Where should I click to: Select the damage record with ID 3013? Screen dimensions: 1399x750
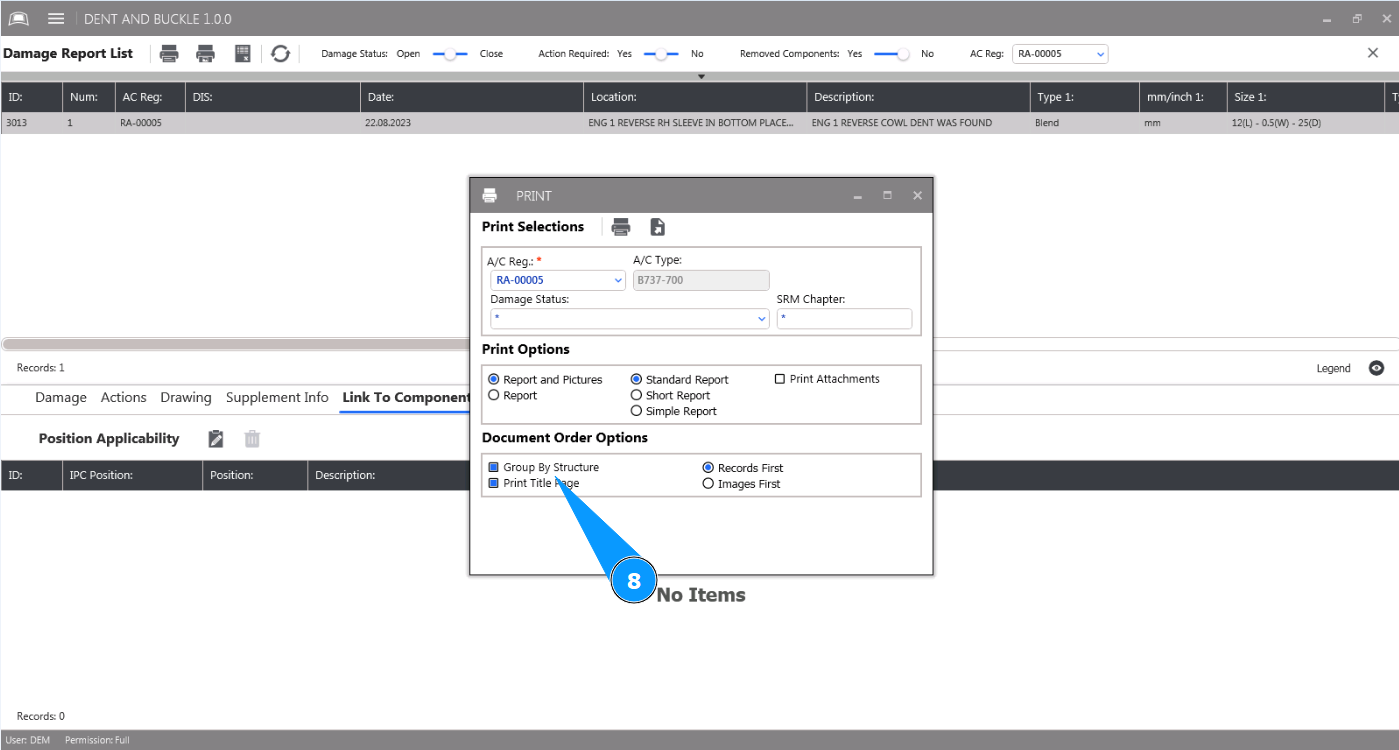700,123
